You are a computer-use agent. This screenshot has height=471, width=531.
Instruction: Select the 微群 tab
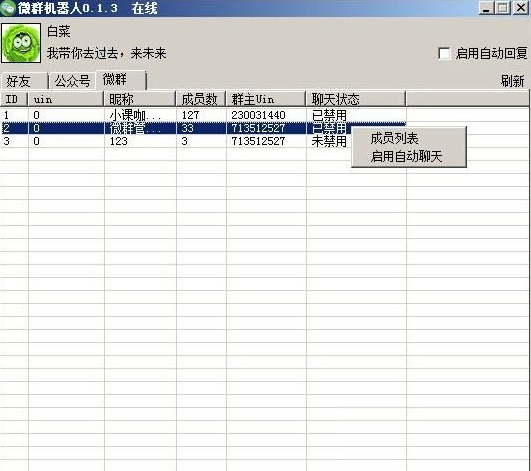pos(121,80)
